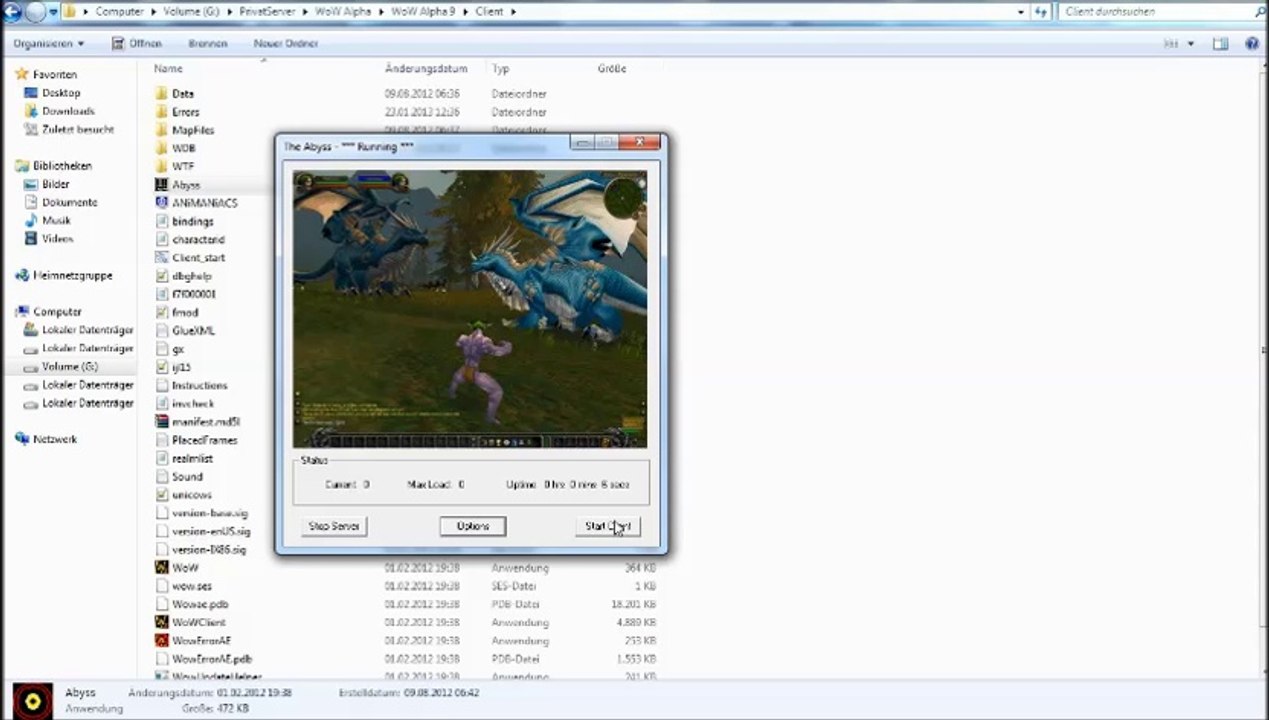The height and width of the screenshot is (720, 1269).
Task: Select the Wowae.pdb file
Action: (x=200, y=604)
